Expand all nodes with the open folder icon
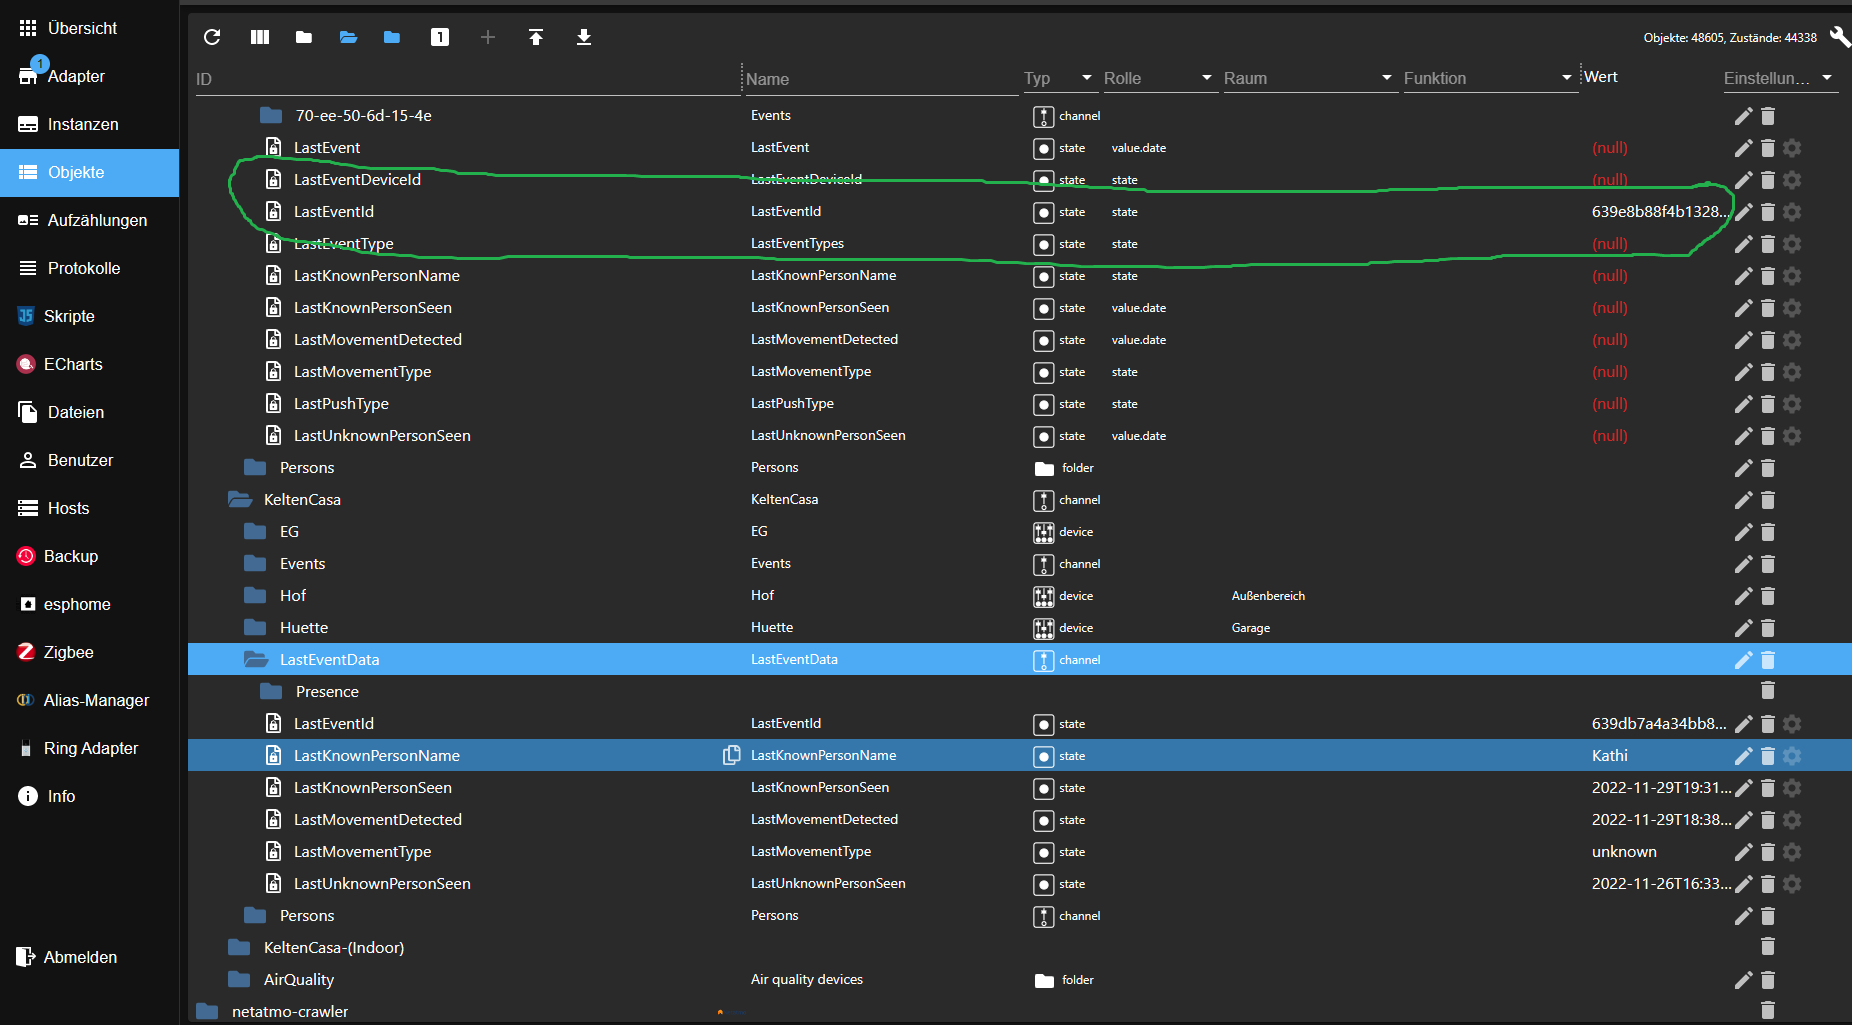Viewport: 1852px width, 1025px height. [347, 37]
